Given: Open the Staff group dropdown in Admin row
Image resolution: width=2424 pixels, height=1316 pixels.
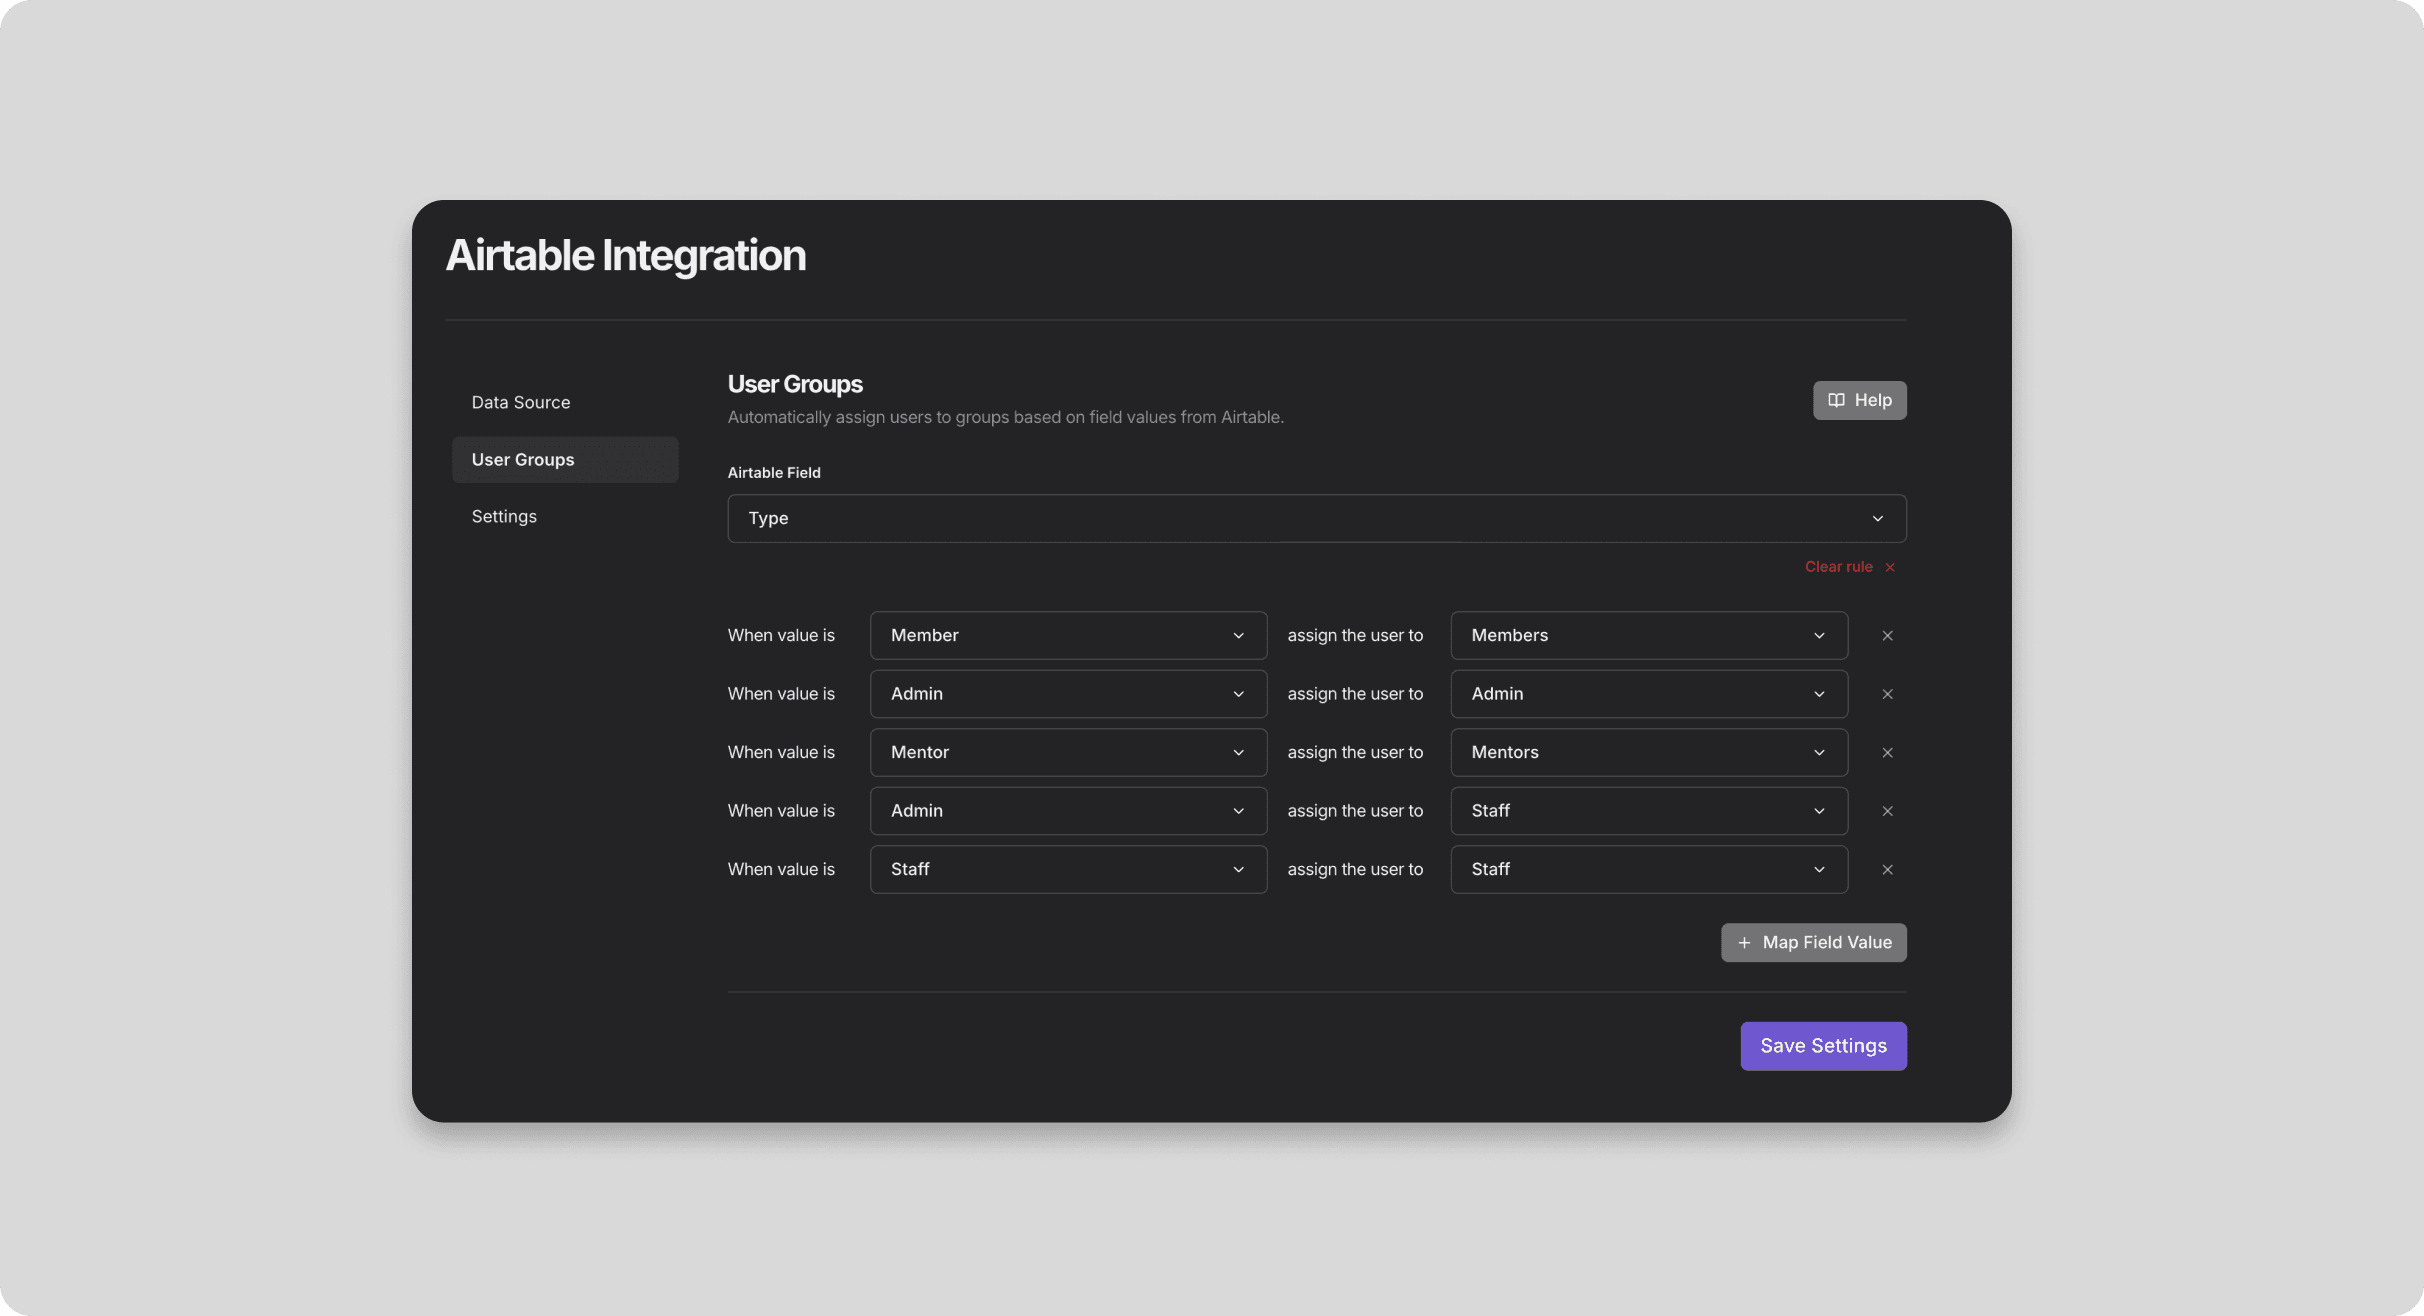Looking at the screenshot, I should coord(1648,811).
